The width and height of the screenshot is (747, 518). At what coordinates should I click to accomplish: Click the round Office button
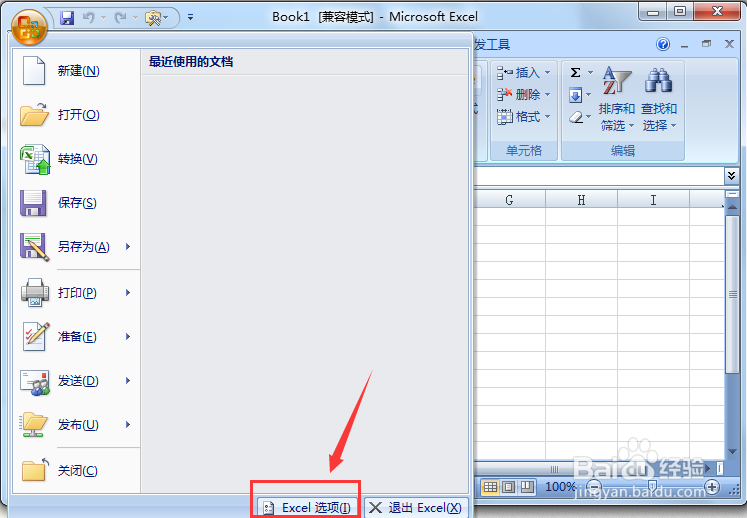click(29, 27)
